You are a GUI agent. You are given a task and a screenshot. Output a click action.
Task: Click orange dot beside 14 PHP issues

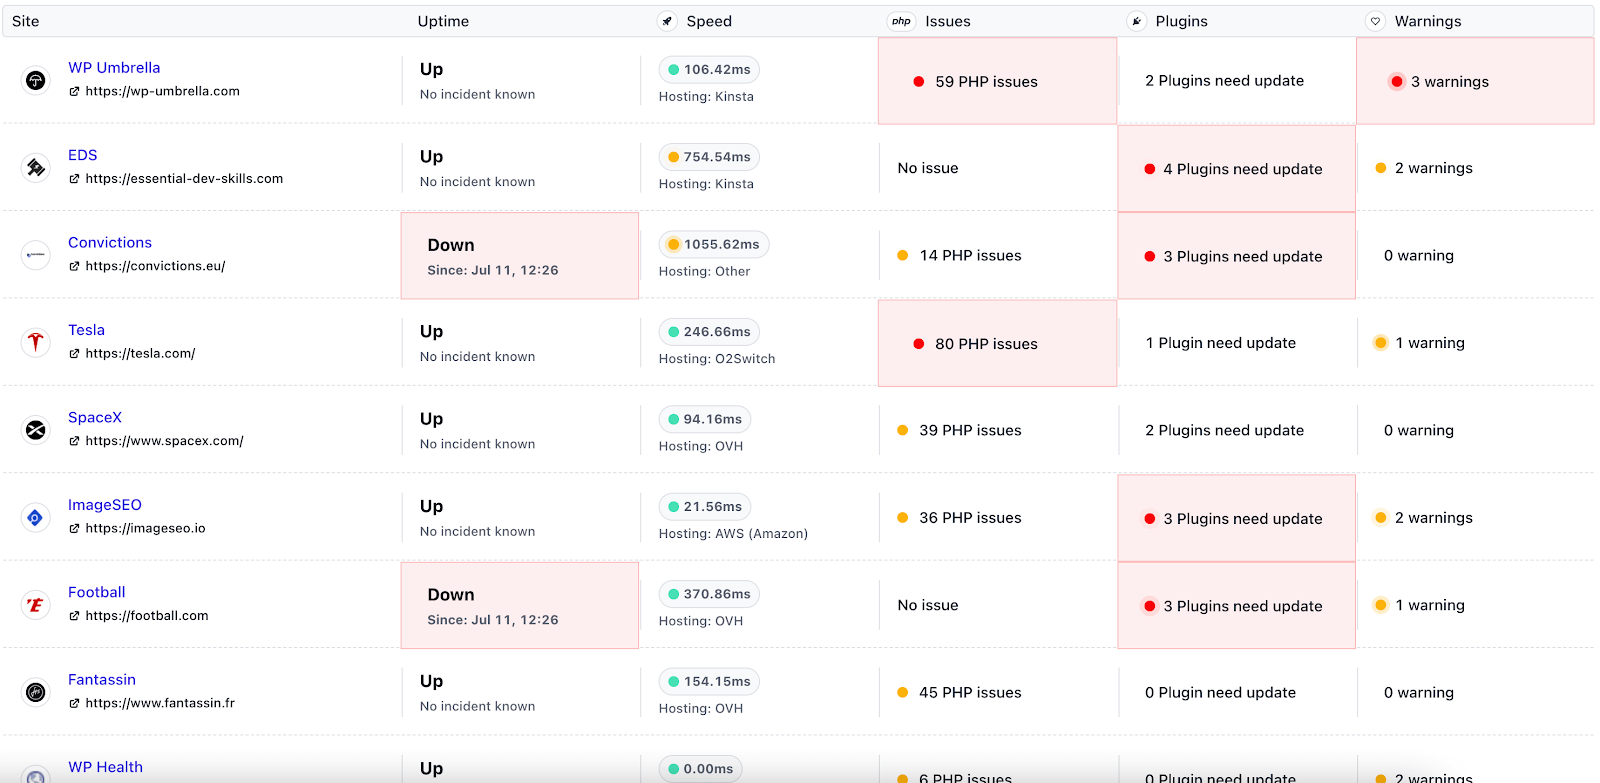coord(902,256)
